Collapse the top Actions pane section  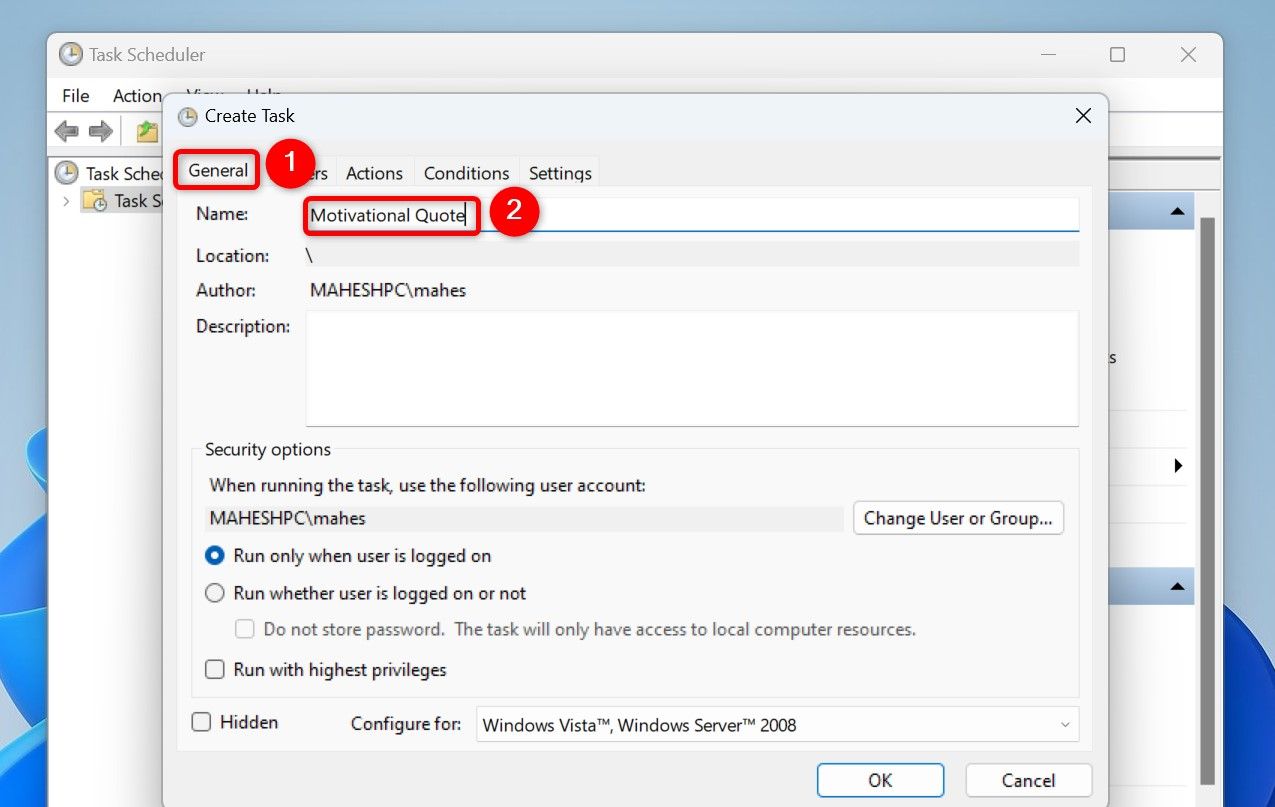1177,211
